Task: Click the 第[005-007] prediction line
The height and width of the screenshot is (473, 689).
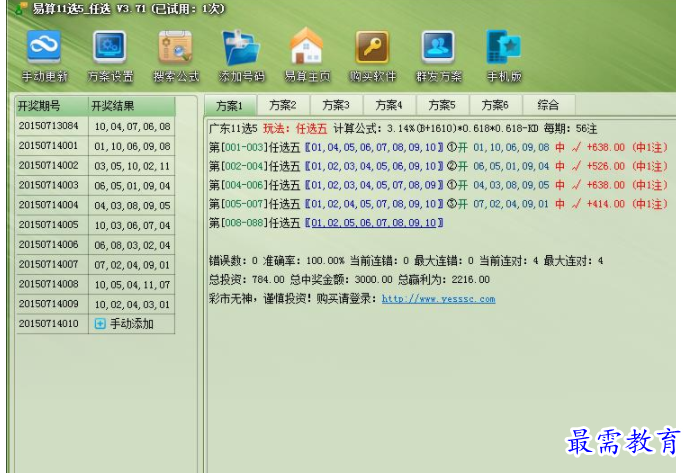Action: tap(438, 204)
